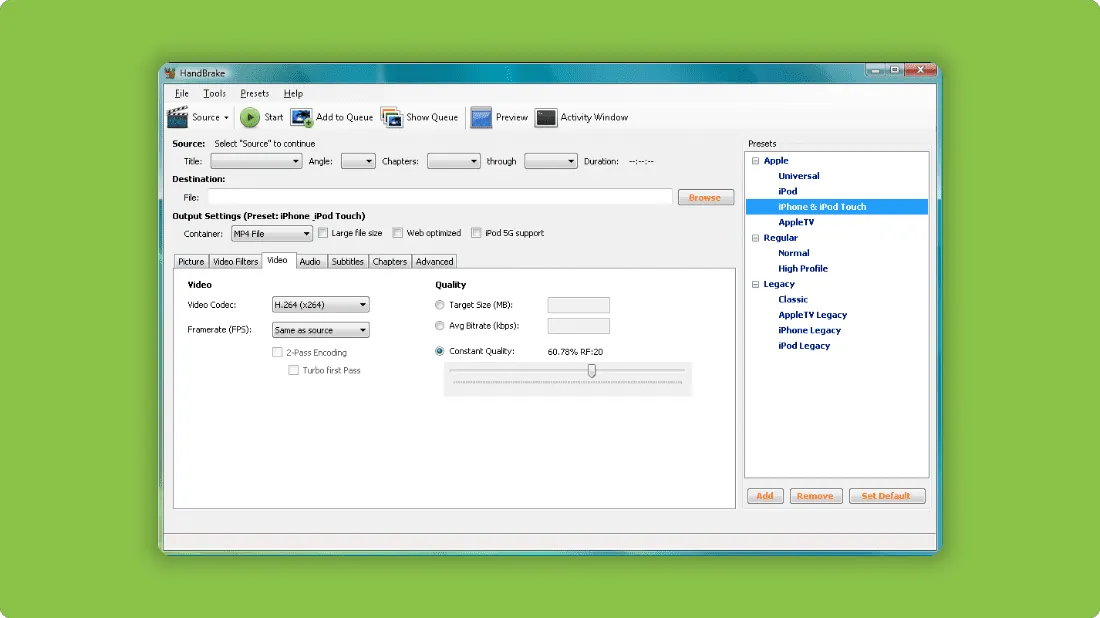Open the Presets menu
This screenshot has width=1100, height=618.
[x=255, y=93]
